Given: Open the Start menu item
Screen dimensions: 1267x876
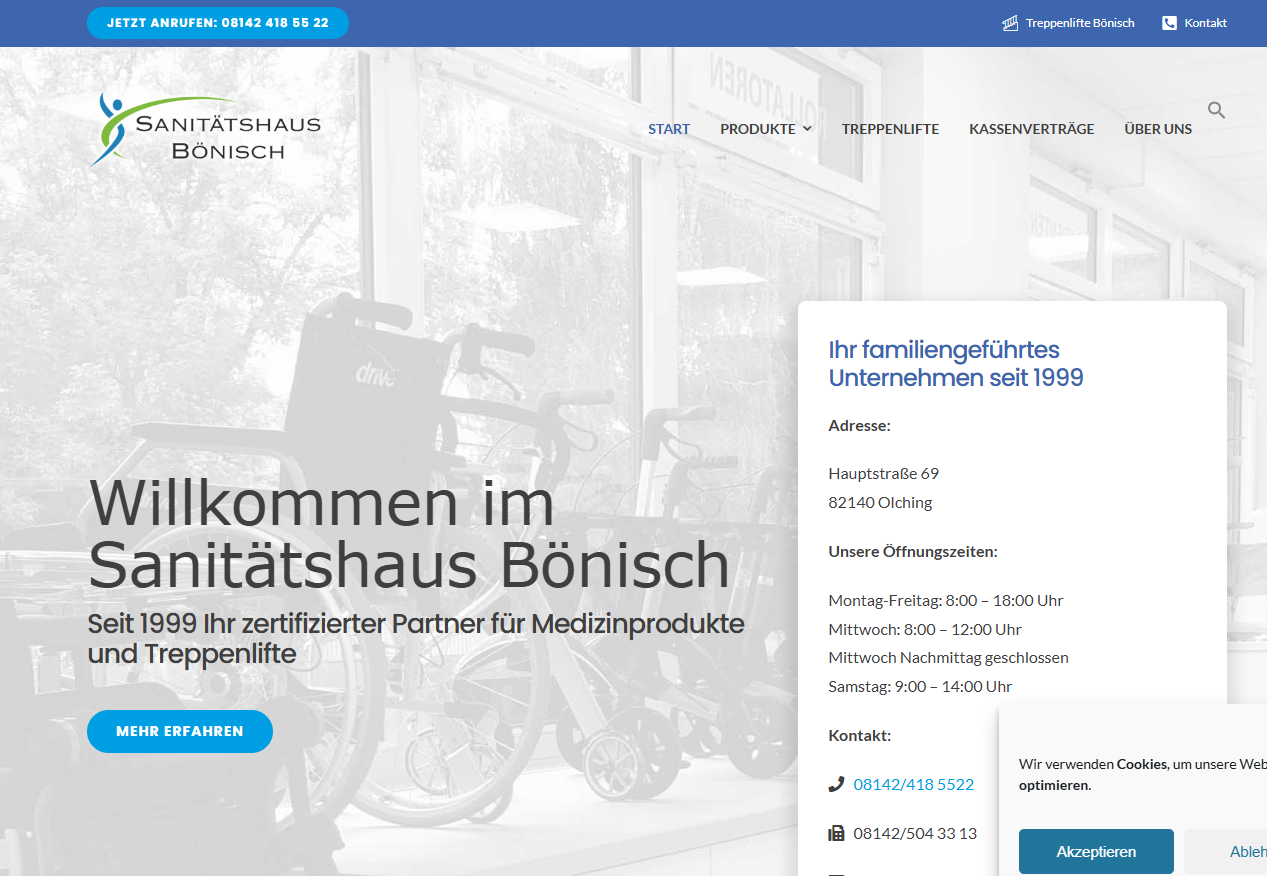Looking at the screenshot, I should tap(669, 129).
